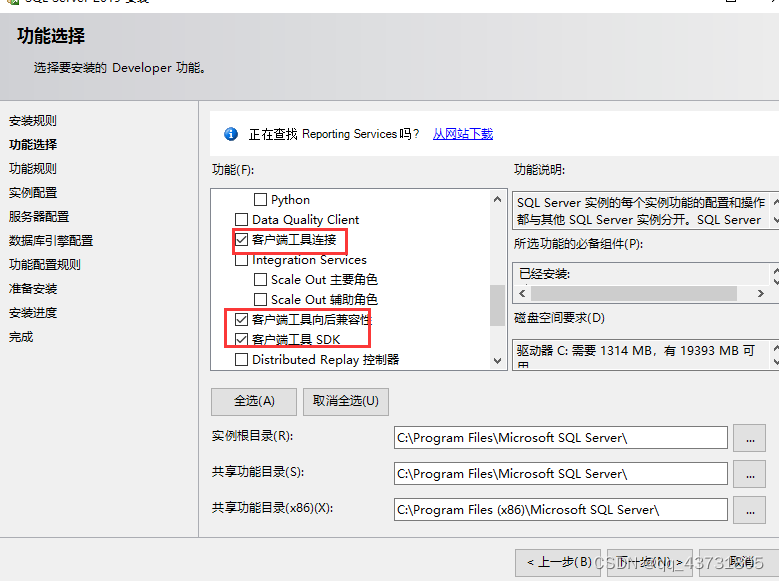Focus the 共享功能目录(x86)(X) path field
Screen dimensions: 779x581
tap(561, 509)
